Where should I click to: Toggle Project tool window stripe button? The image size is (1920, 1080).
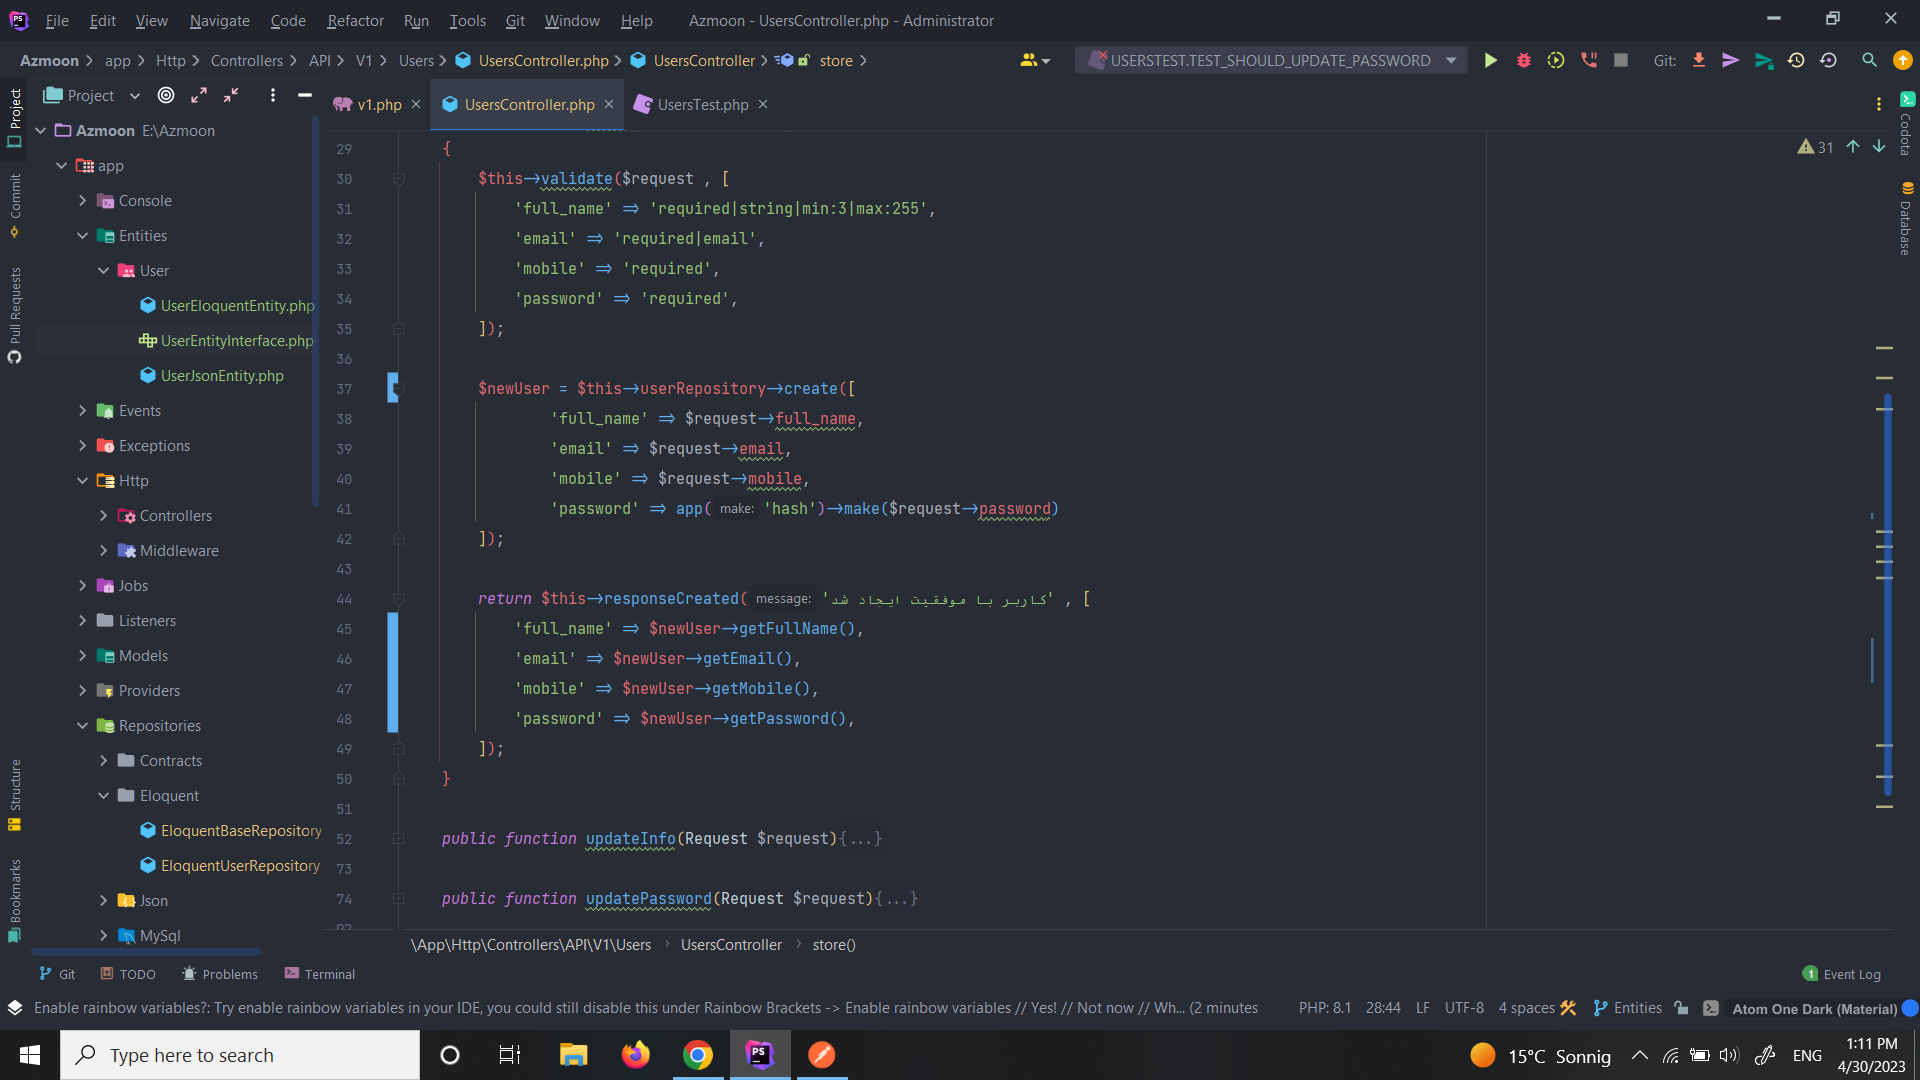(15, 117)
